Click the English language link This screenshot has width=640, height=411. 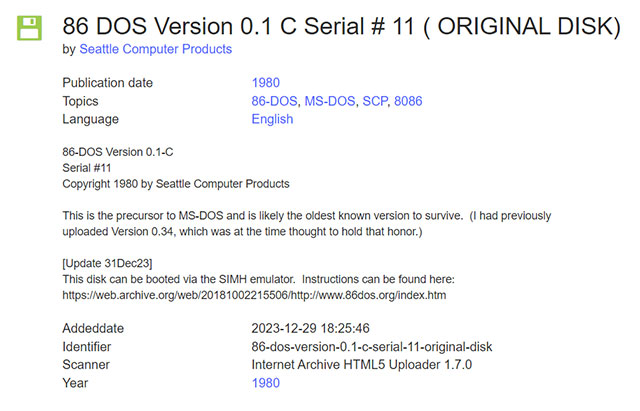(272, 119)
